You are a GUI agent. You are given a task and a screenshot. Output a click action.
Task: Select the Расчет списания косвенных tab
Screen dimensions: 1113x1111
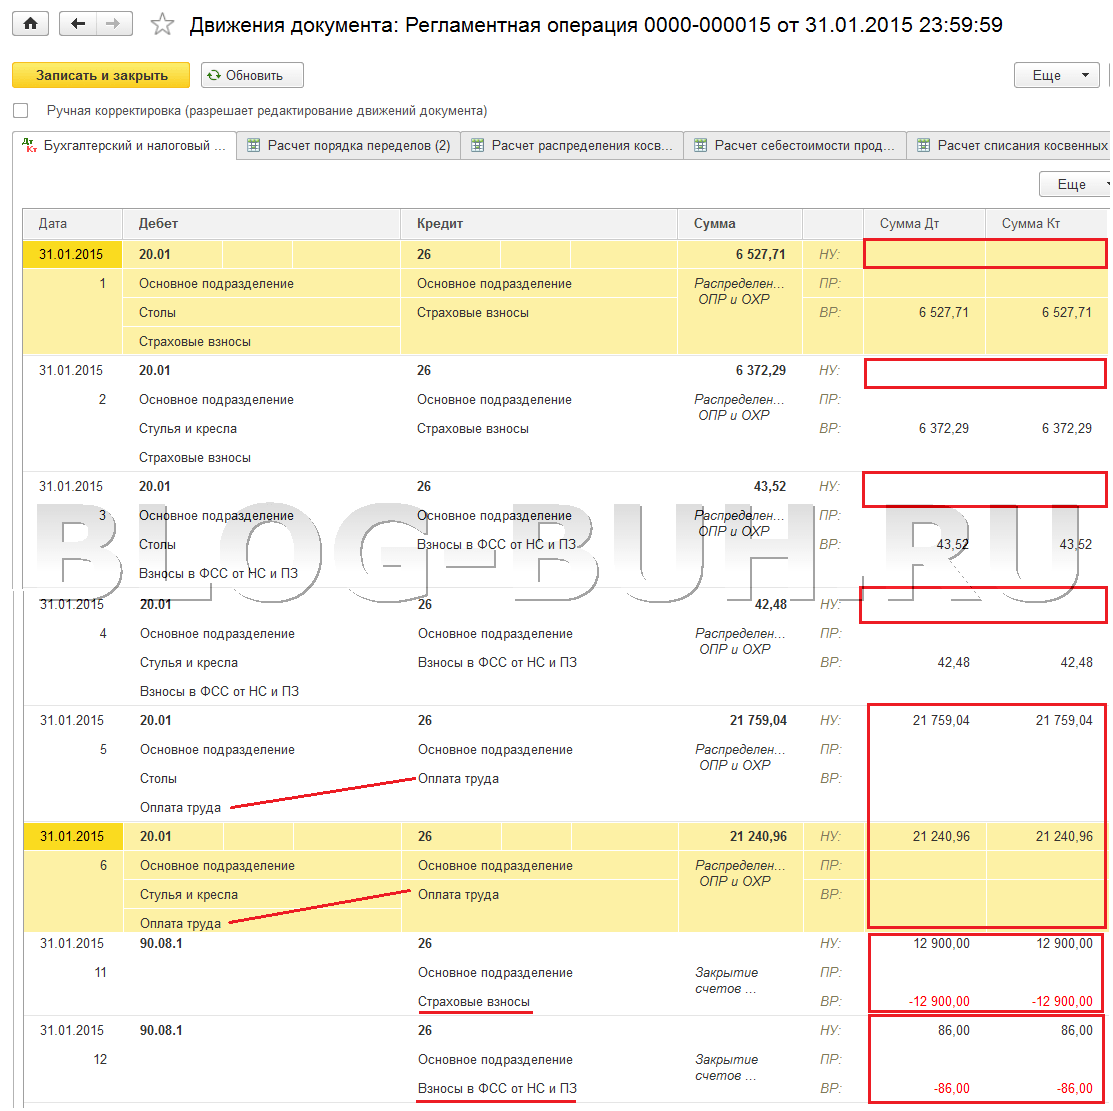(x=1012, y=146)
